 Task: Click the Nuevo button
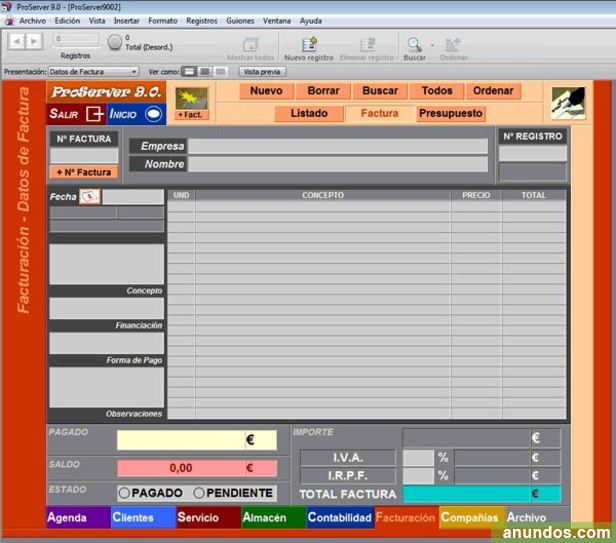point(266,91)
